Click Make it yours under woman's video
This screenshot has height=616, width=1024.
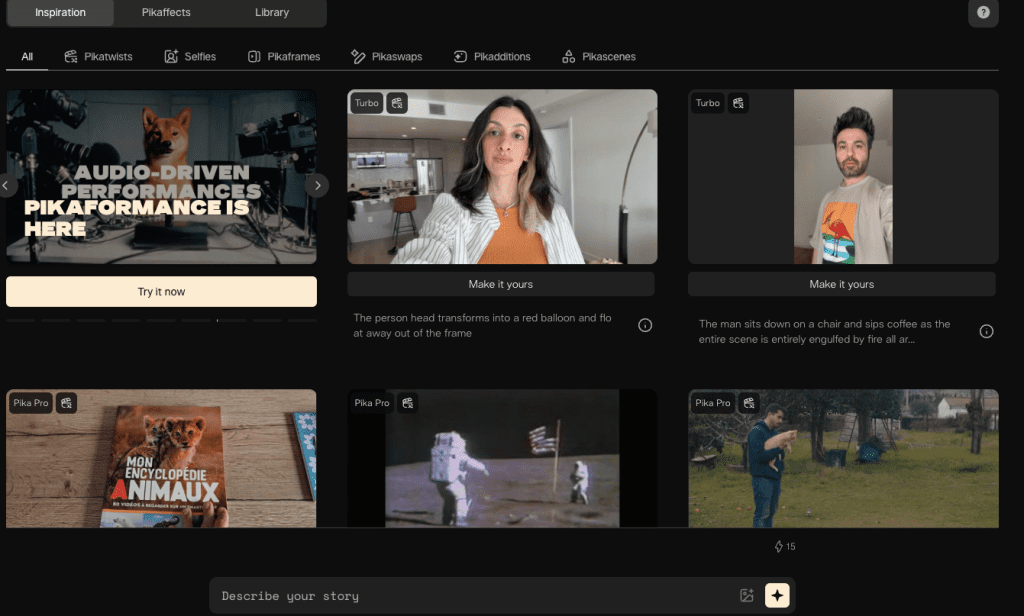(x=501, y=284)
